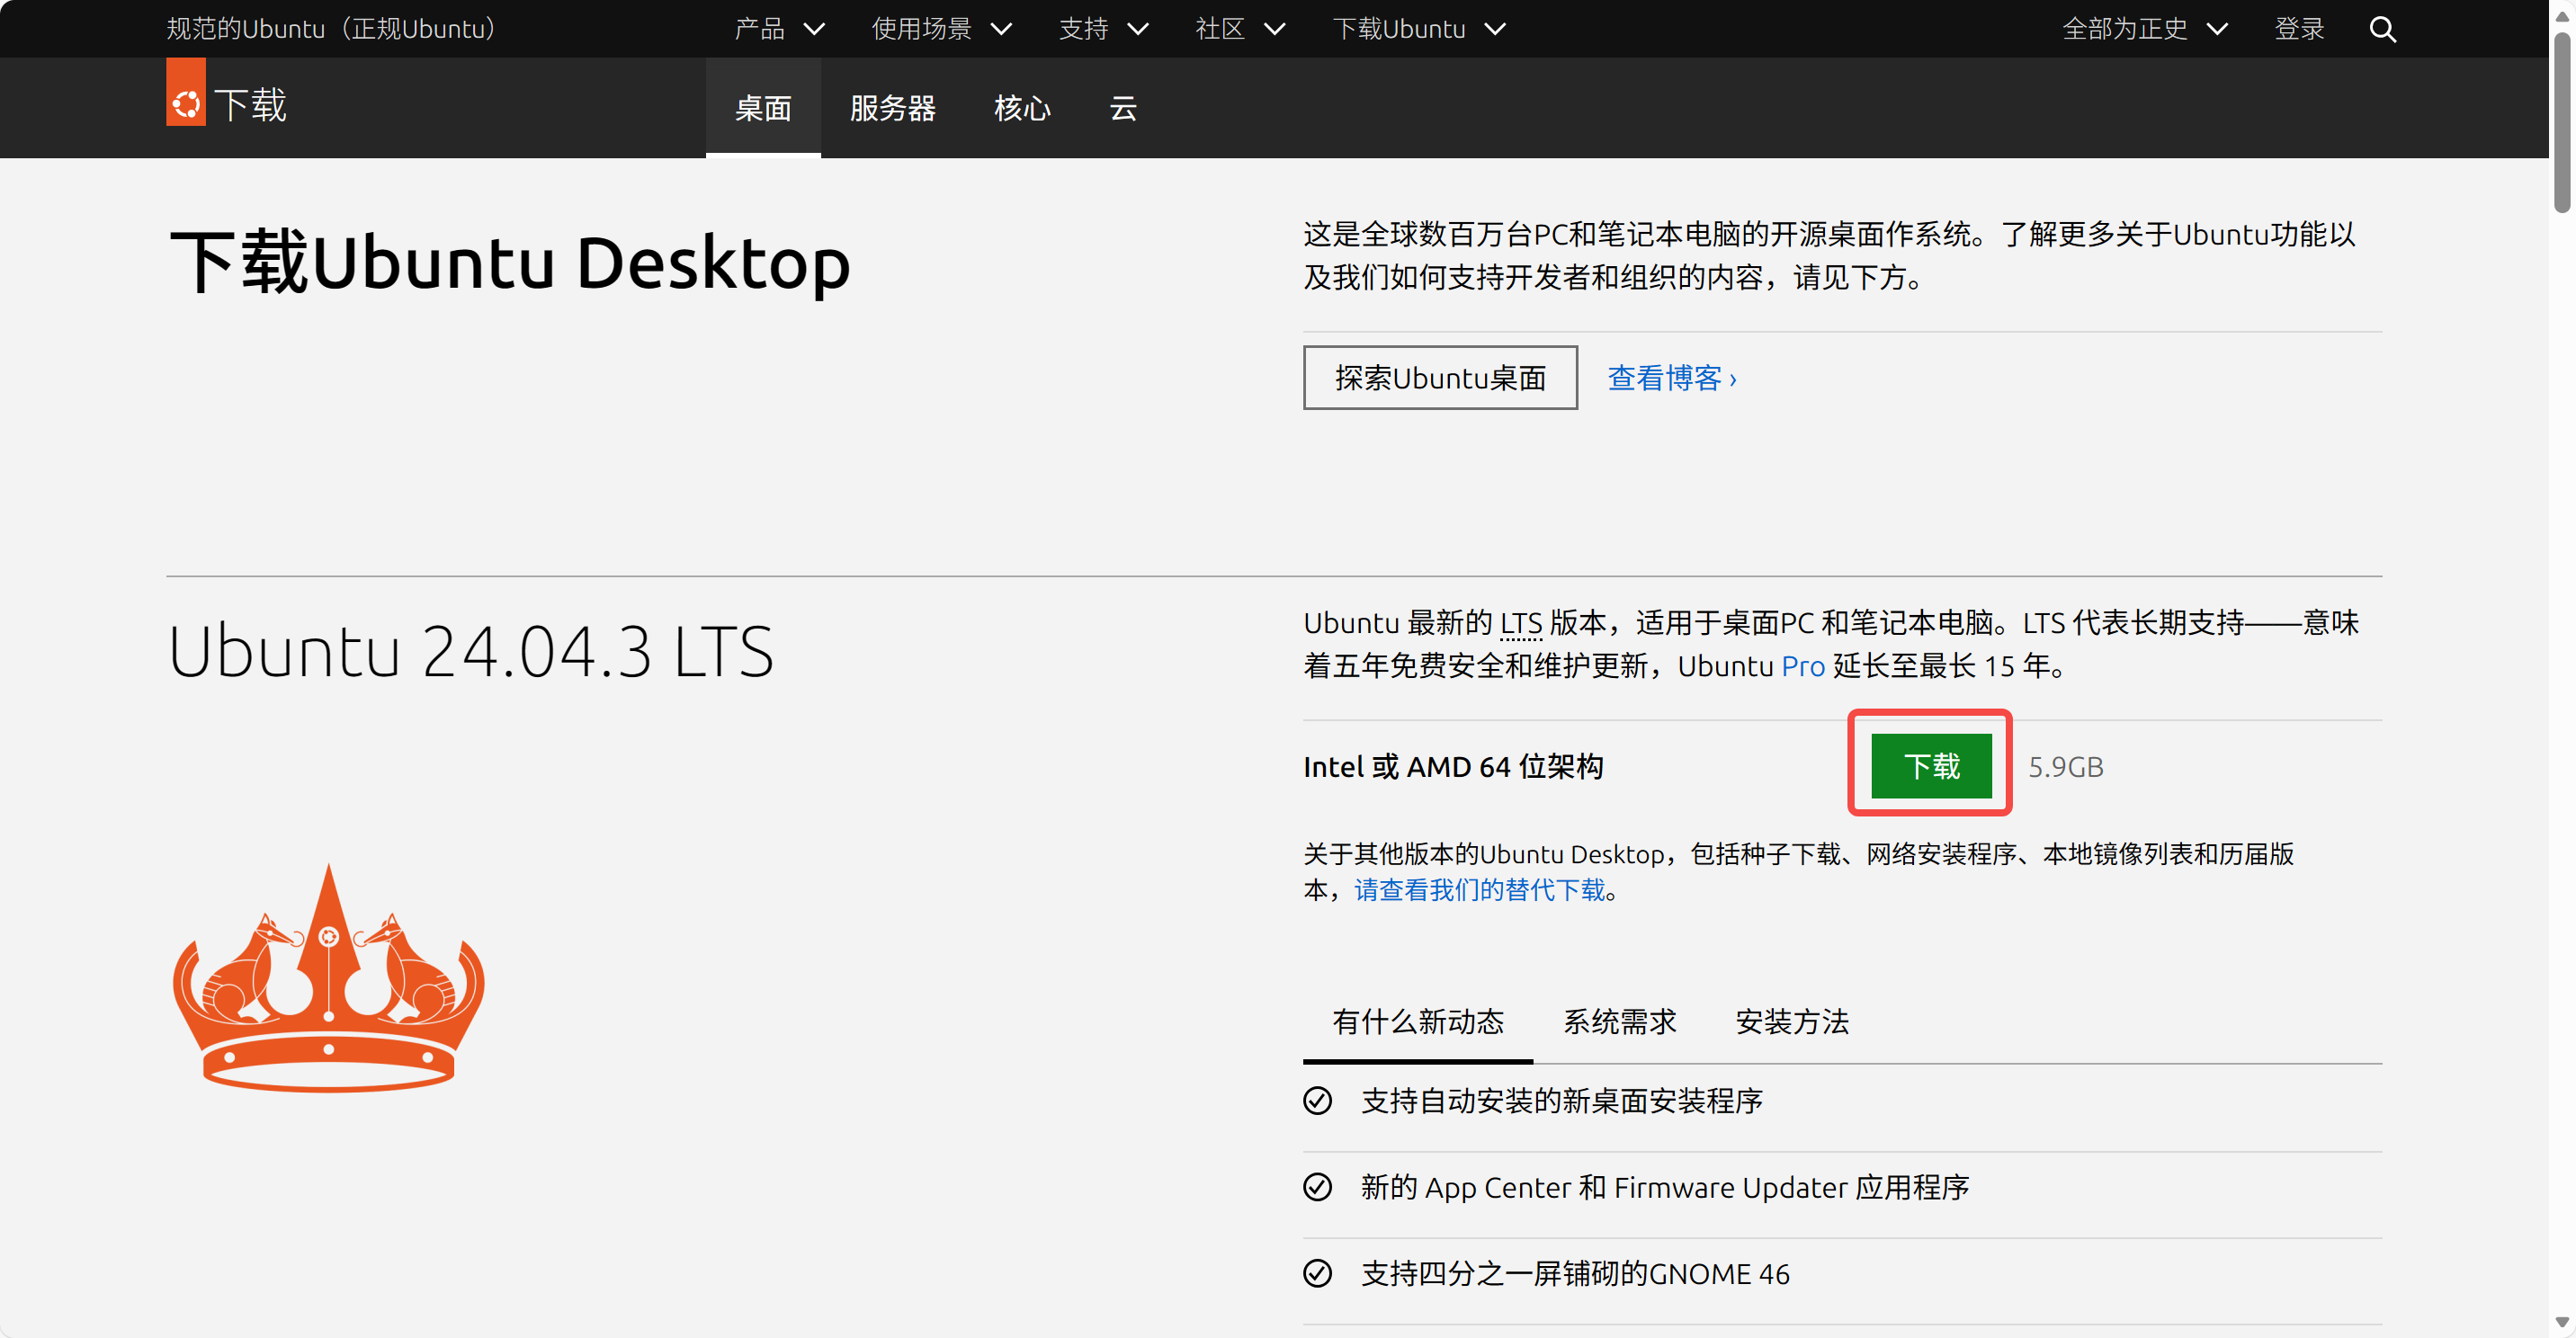This screenshot has height=1338, width=2576.
Task: Switch to the 服务器 tab
Action: (x=892, y=108)
